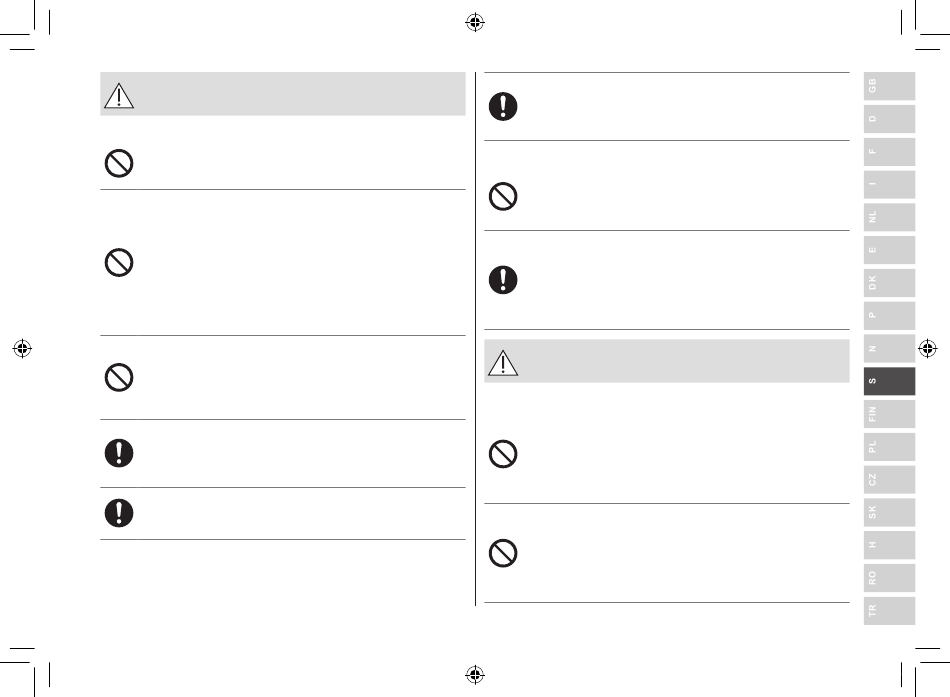Image resolution: width=950 pixels, height=697 pixels.
Task: Jump to the TR language tab
Action: coord(889,610)
